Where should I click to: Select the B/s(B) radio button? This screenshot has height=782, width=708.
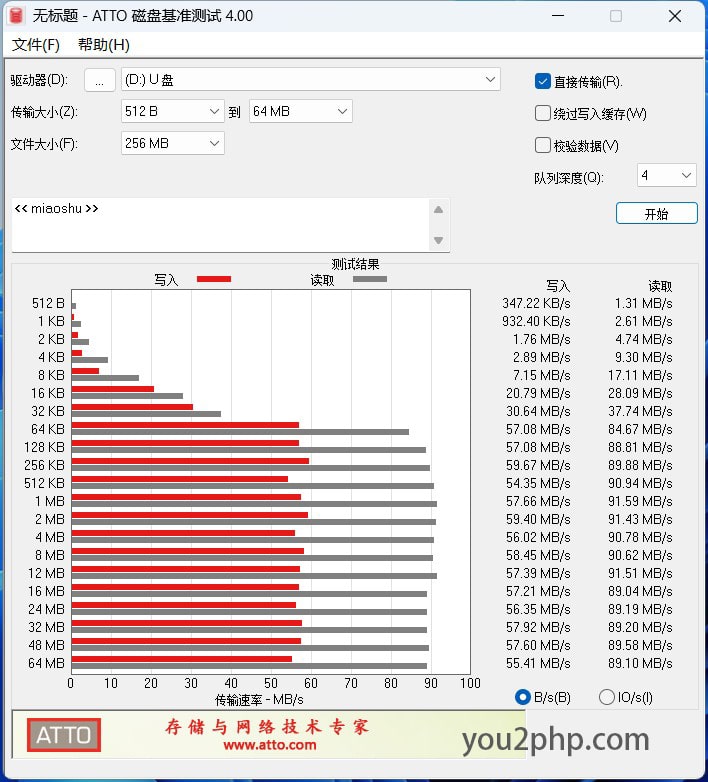523,697
